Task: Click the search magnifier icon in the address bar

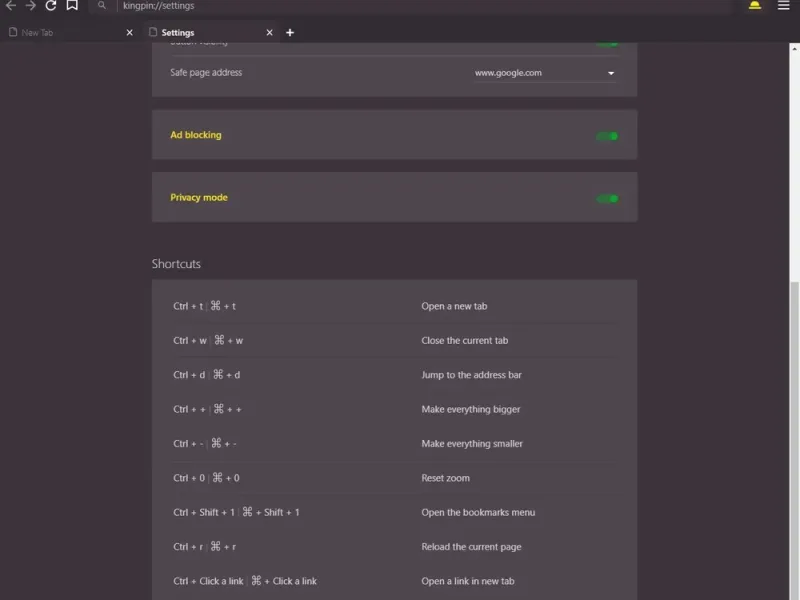Action: click(x=102, y=6)
